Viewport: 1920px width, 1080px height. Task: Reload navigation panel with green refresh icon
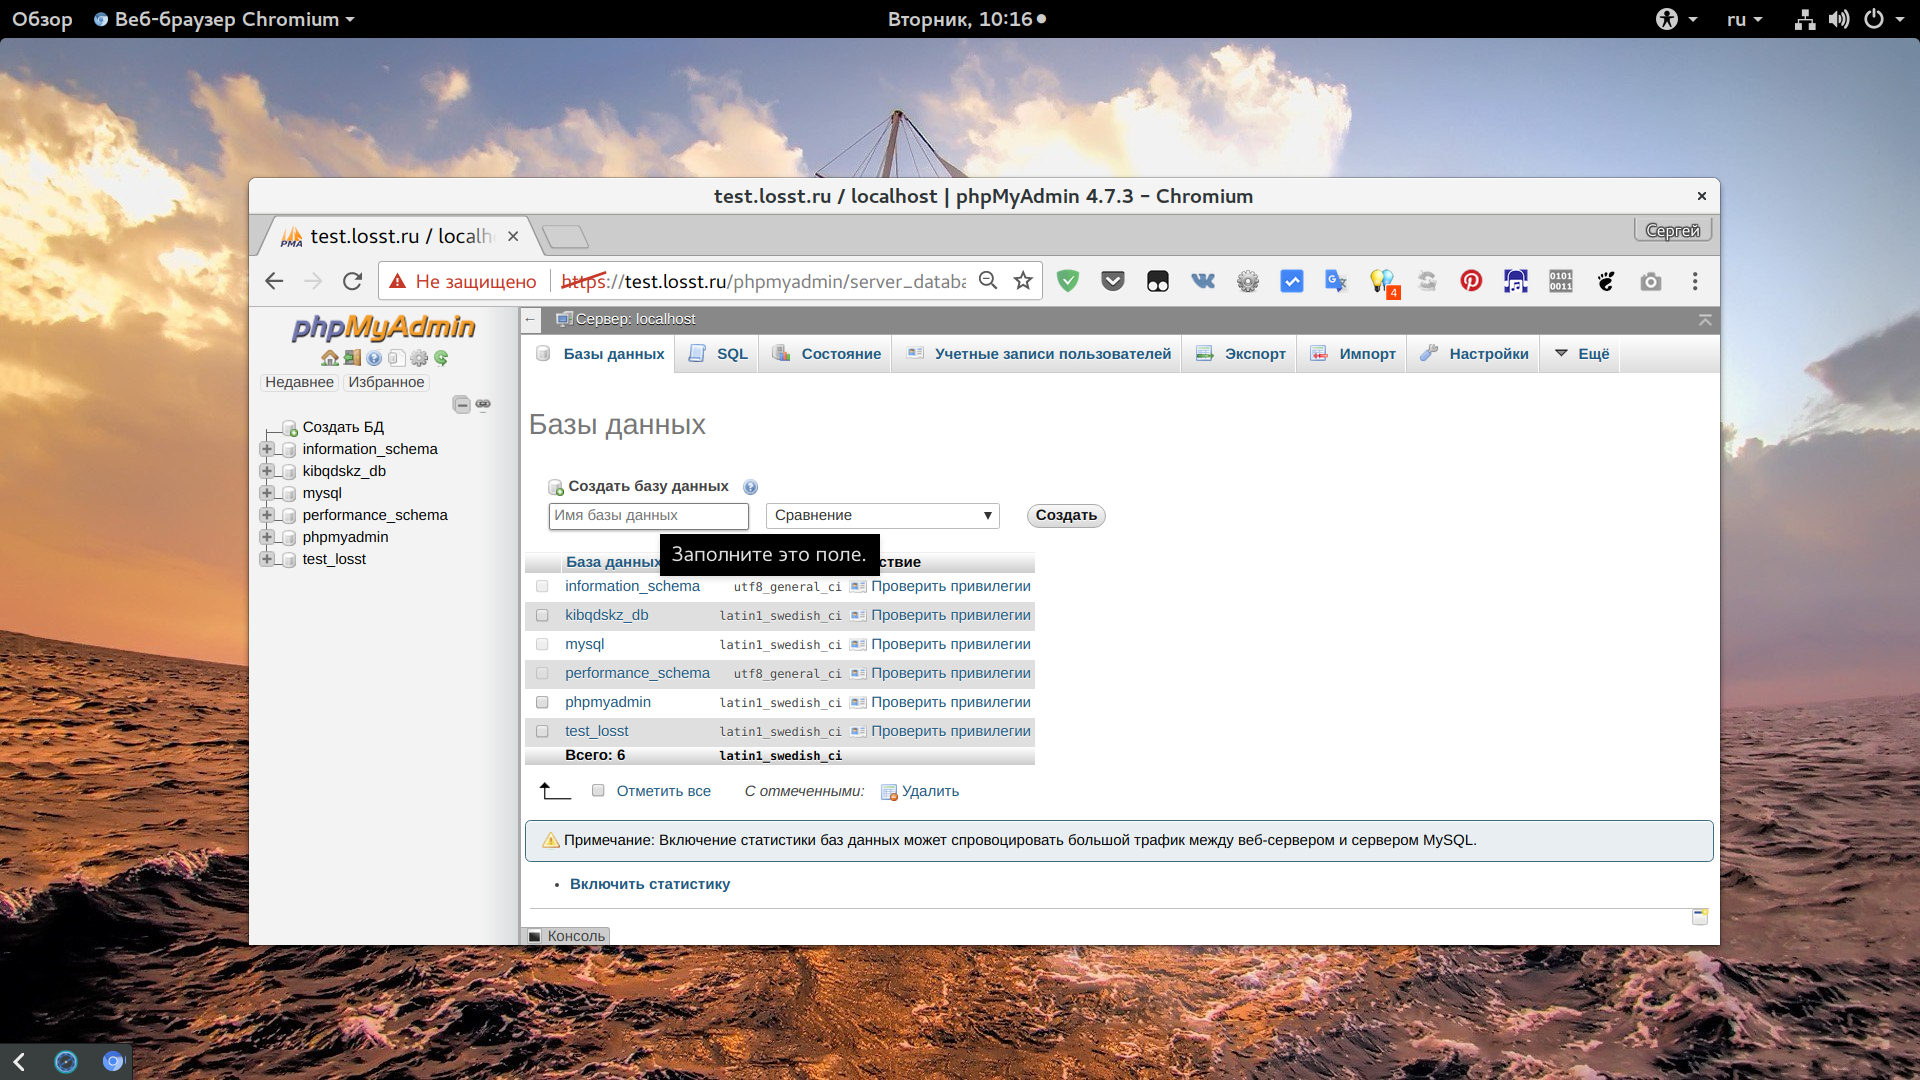[441, 358]
